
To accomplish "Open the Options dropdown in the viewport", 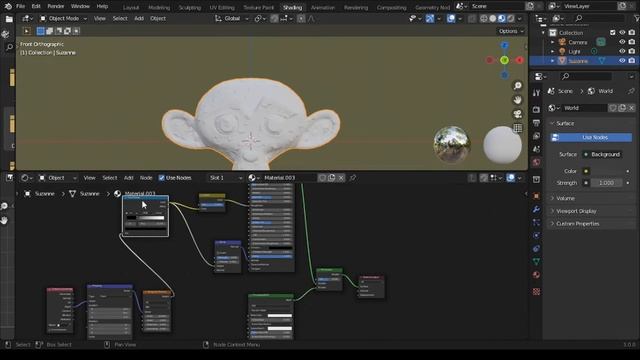I will (x=511, y=31).
